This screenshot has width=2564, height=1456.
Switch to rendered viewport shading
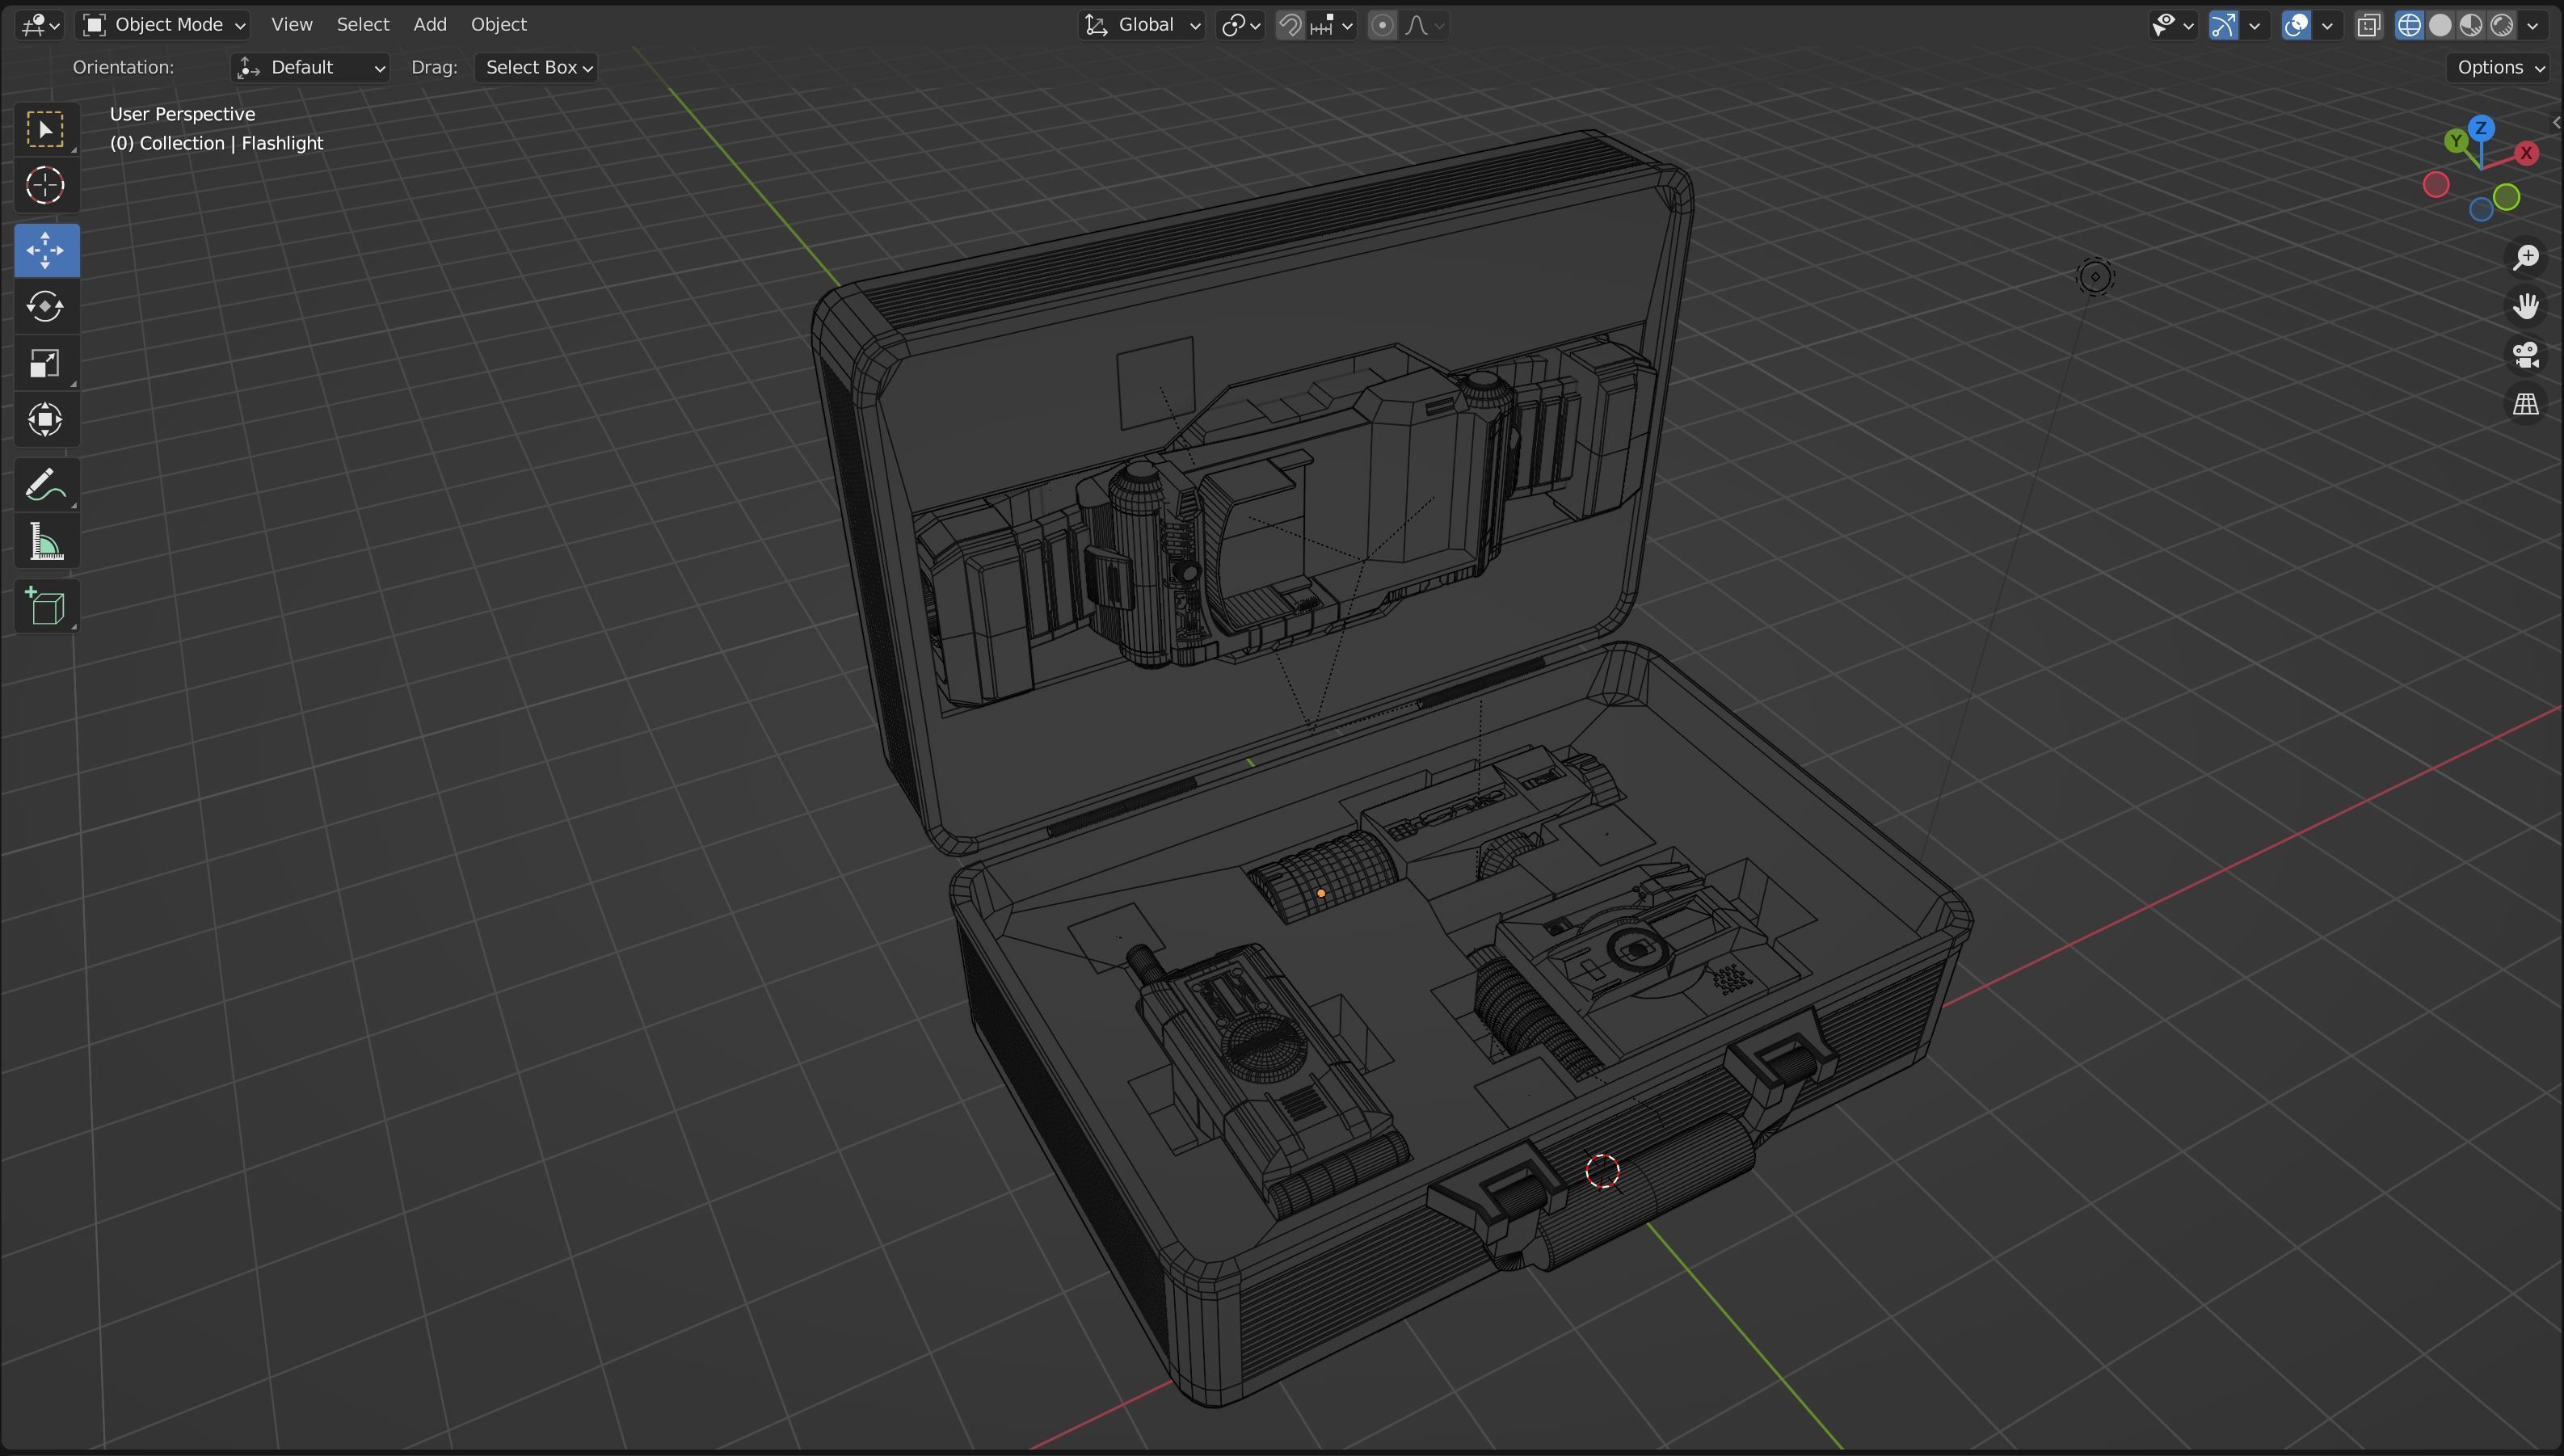pyautogui.click(x=2502, y=25)
